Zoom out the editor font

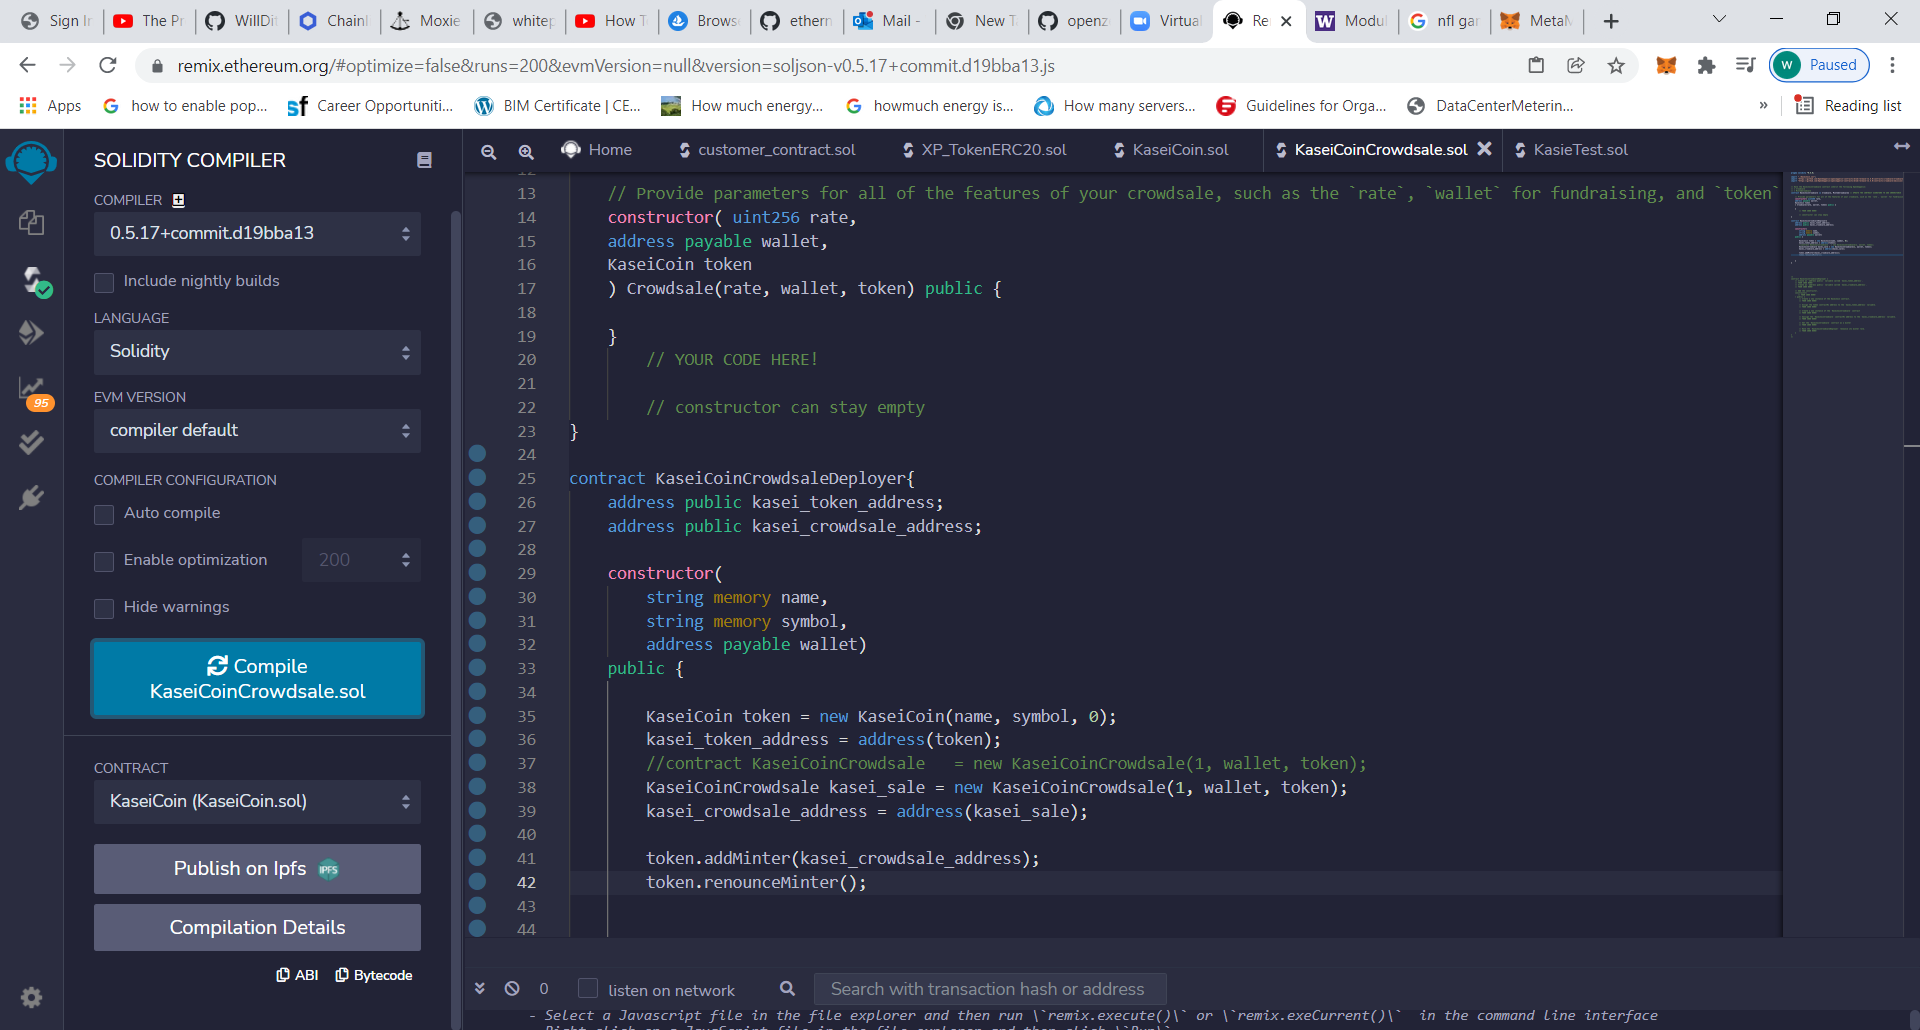click(488, 151)
